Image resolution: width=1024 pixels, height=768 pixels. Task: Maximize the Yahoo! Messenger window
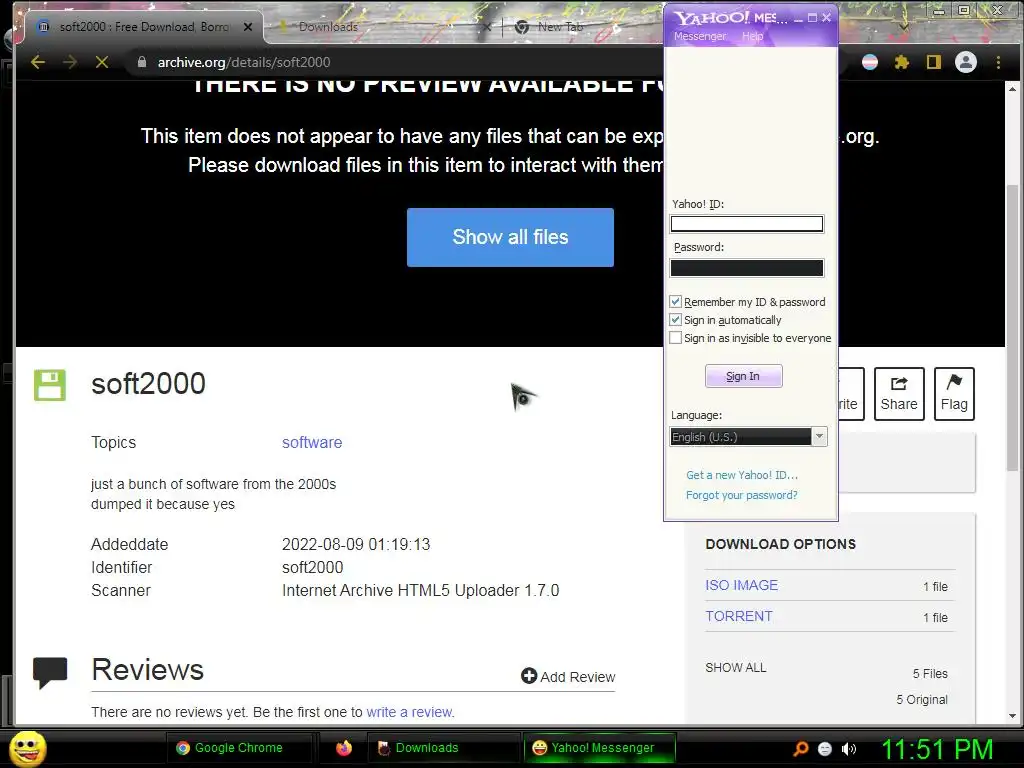[x=812, y=18]
